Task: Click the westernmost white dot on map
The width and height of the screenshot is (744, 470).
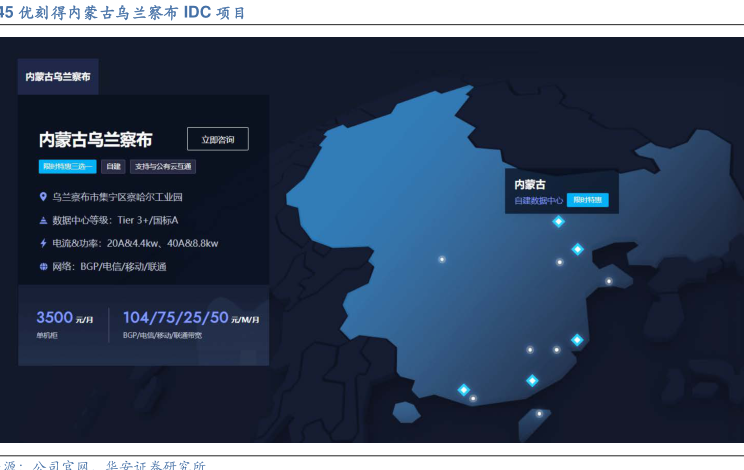Action: click(441, 259)
